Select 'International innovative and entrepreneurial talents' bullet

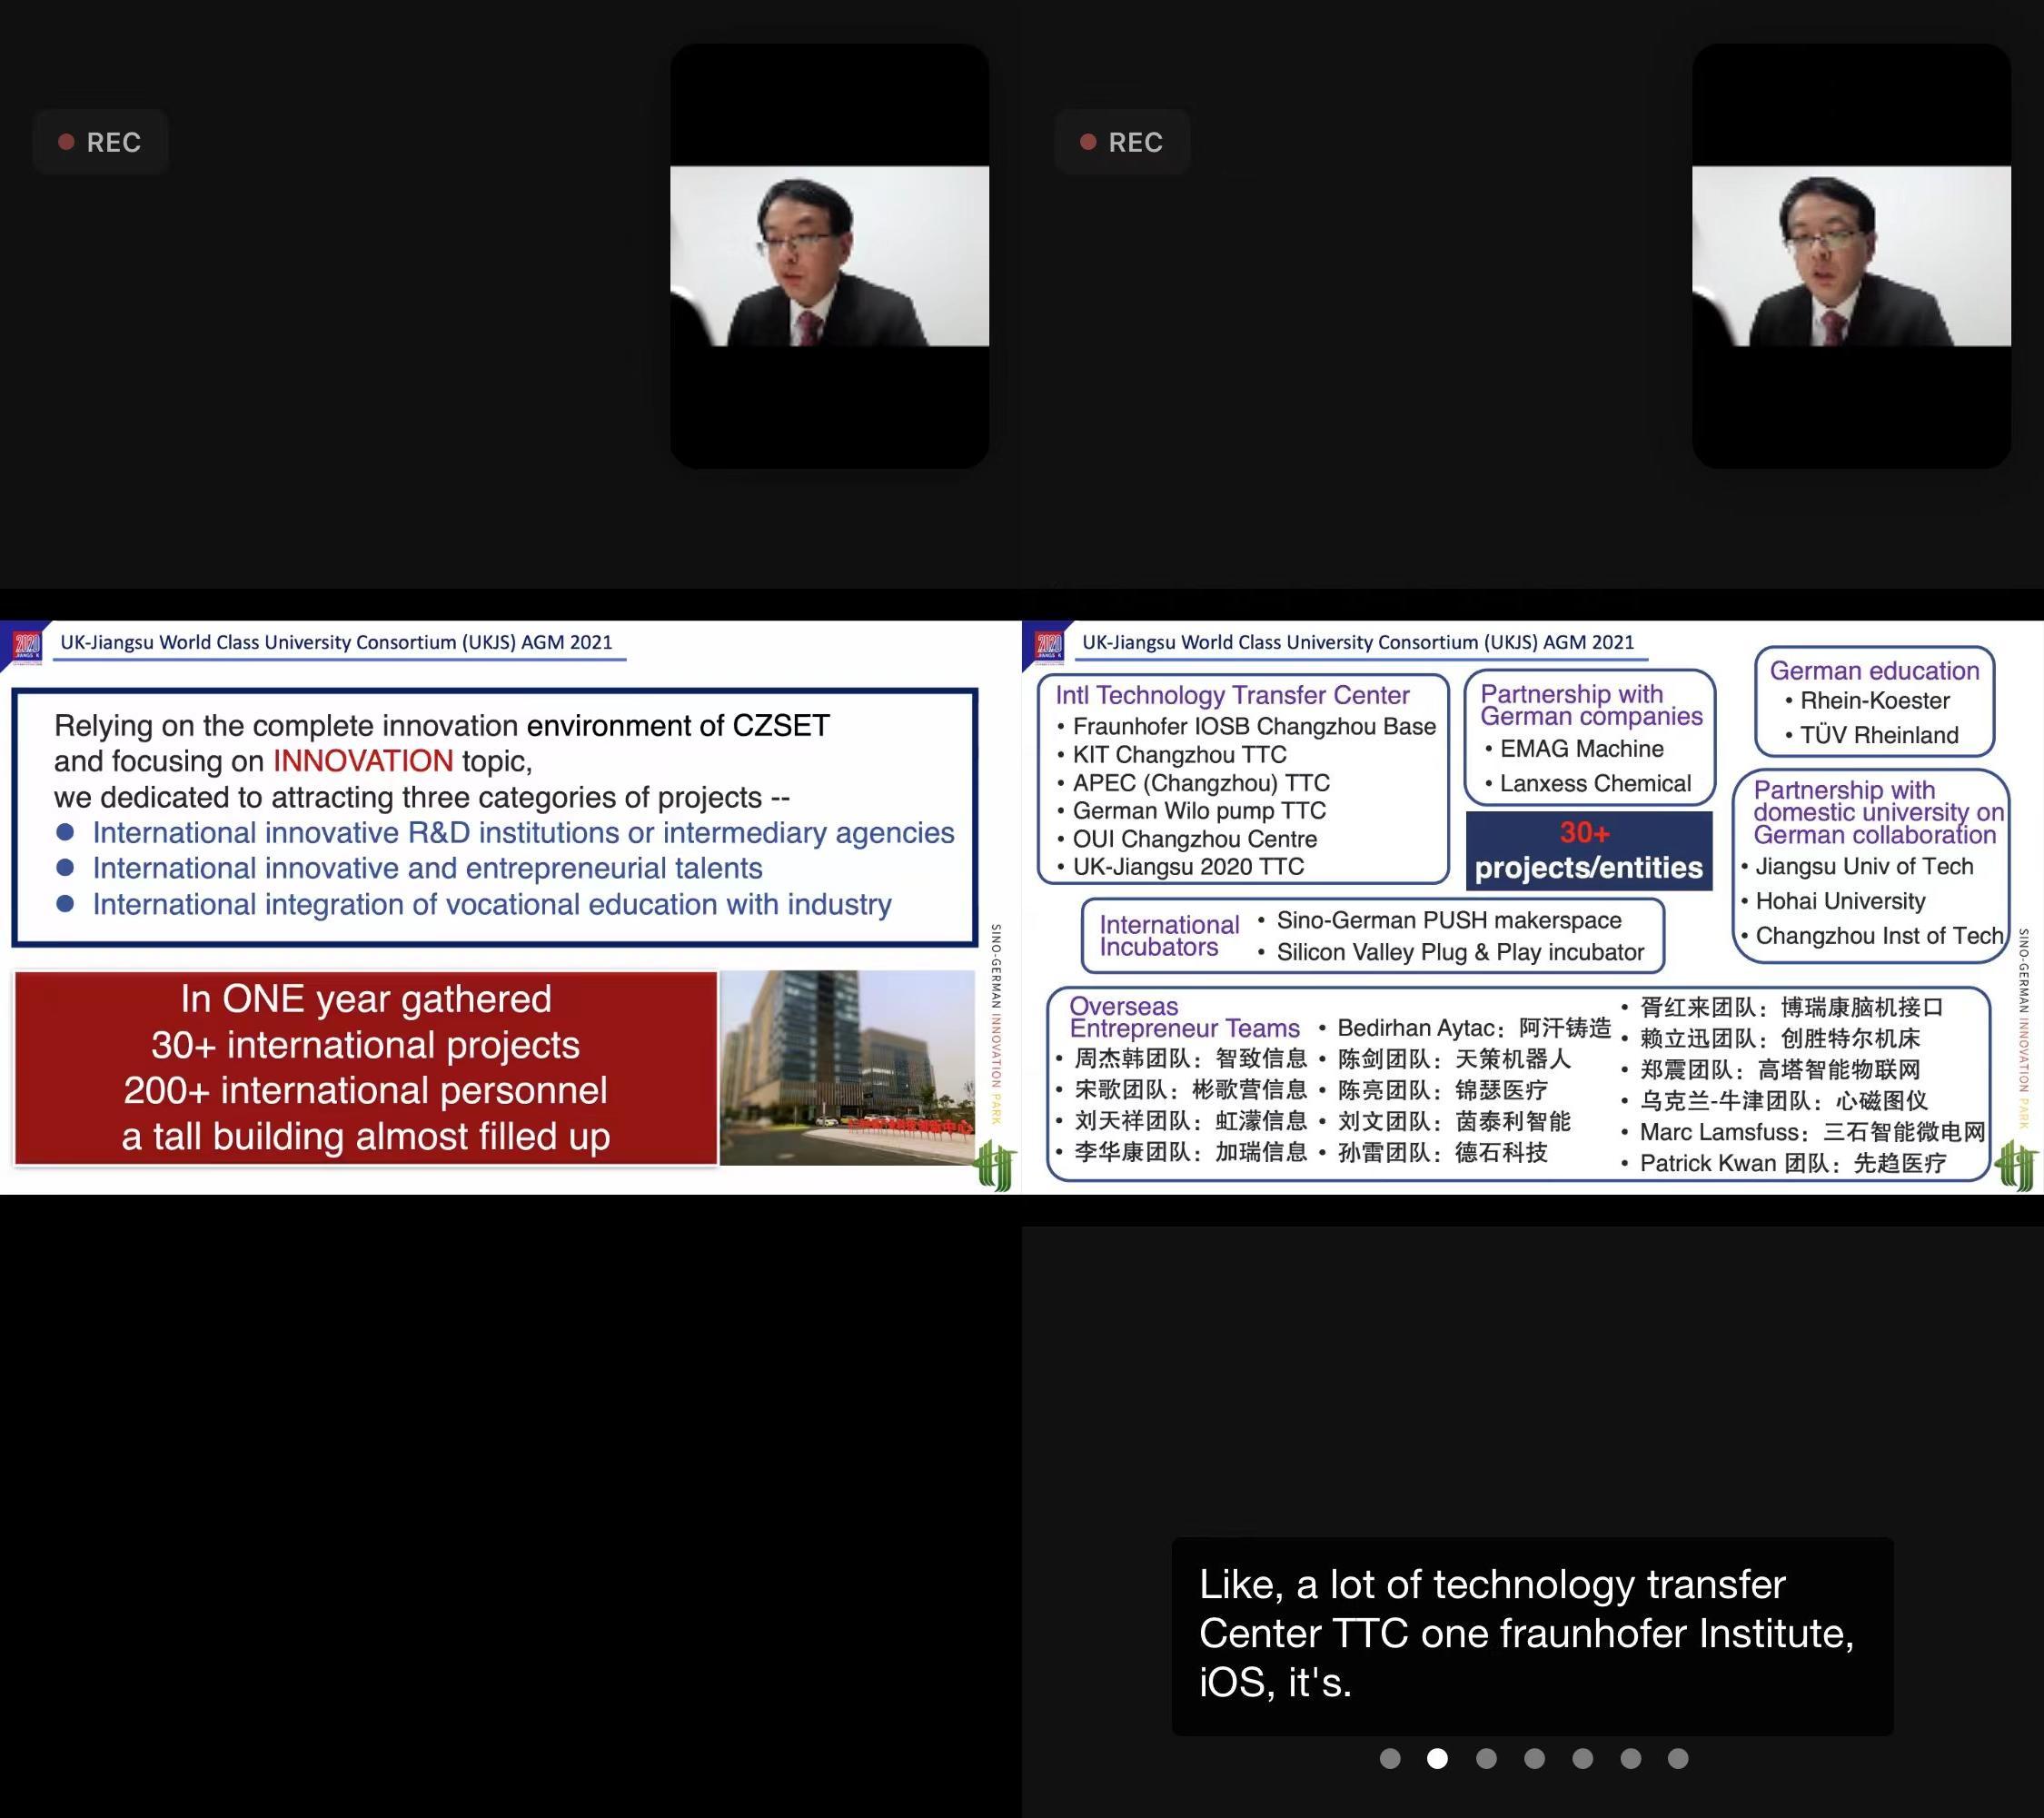[427, 868]
